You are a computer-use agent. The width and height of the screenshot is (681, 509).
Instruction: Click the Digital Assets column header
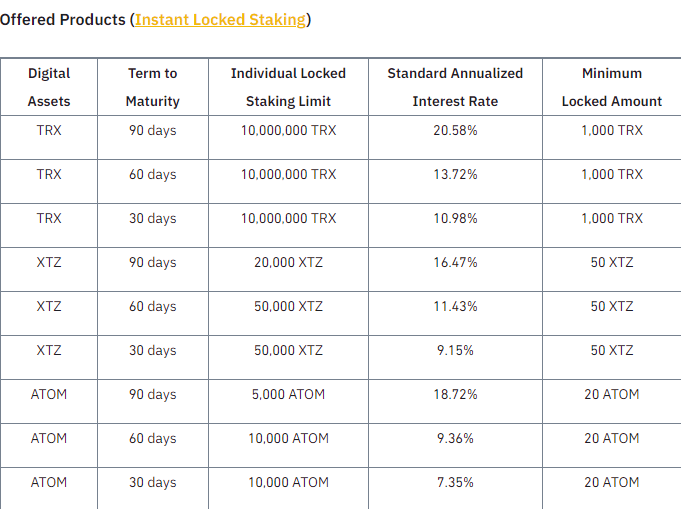tap(49, 87)
